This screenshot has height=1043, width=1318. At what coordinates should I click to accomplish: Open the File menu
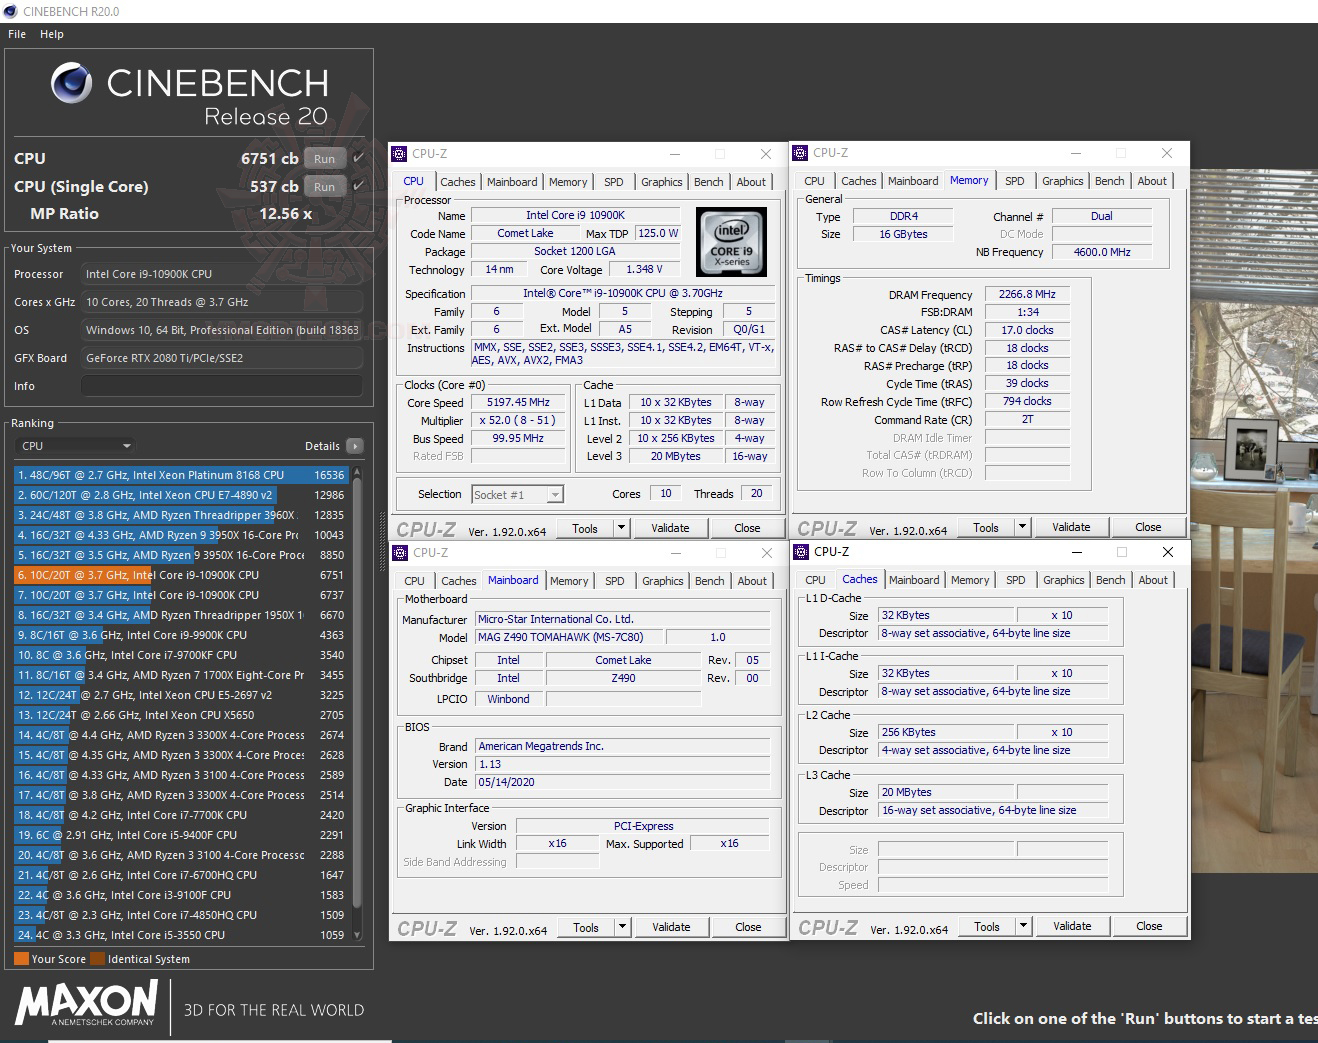click(16, 33)
